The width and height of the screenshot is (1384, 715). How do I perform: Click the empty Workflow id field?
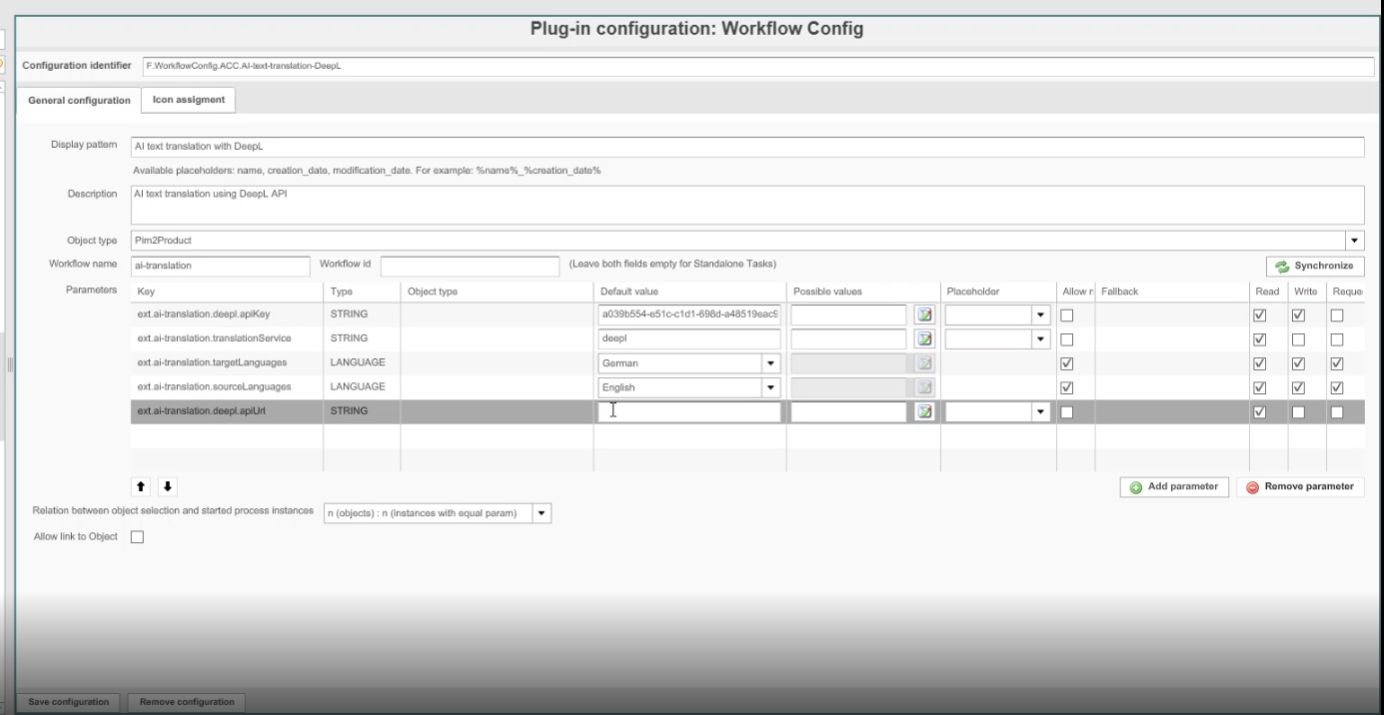click(470, 266)
